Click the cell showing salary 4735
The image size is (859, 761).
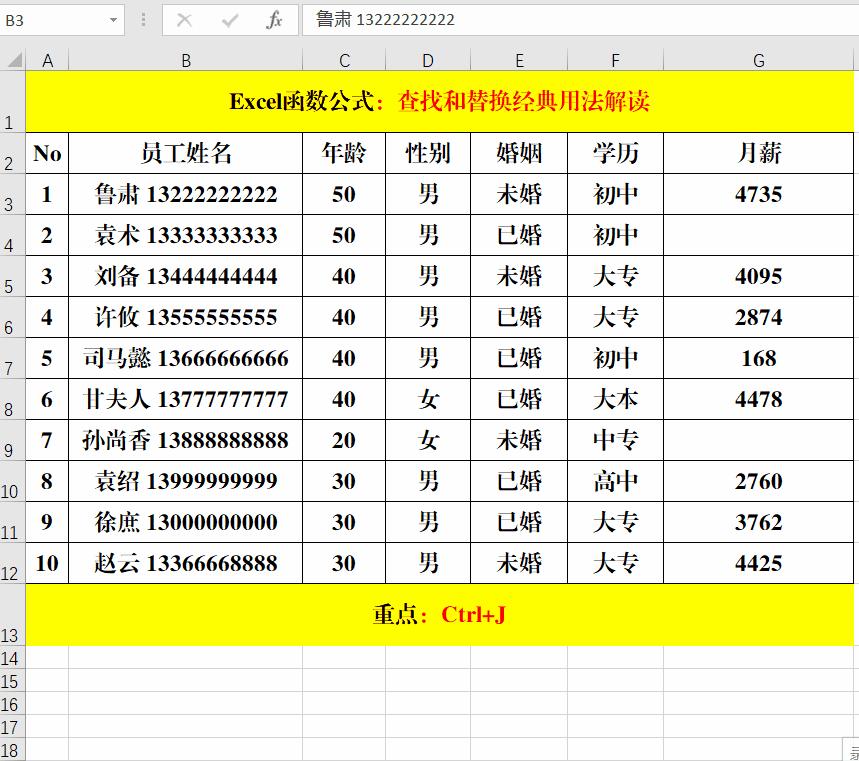pos(758,194)
